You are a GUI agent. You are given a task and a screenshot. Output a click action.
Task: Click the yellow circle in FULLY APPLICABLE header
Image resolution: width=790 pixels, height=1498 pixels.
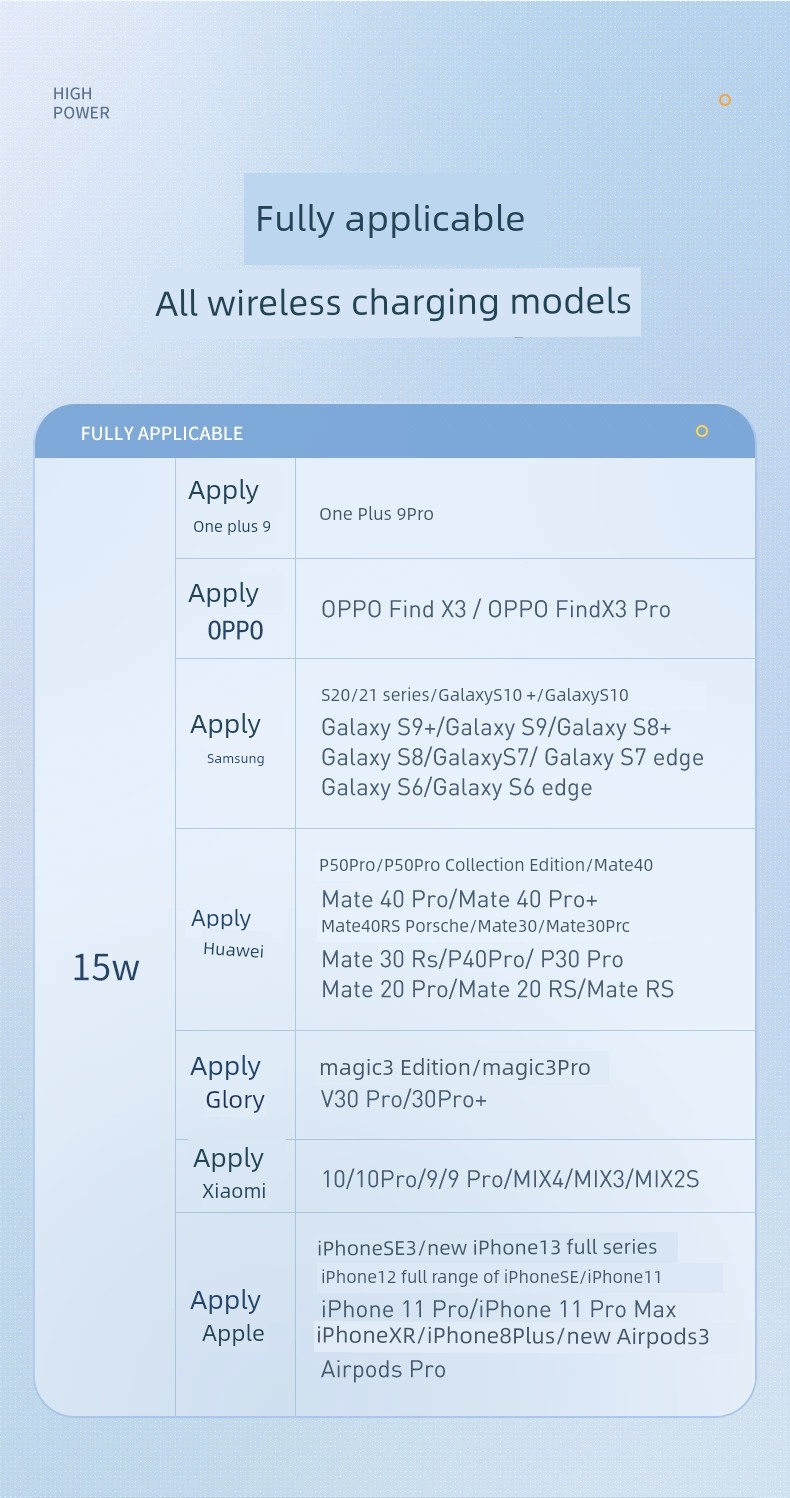pos(702,431)
